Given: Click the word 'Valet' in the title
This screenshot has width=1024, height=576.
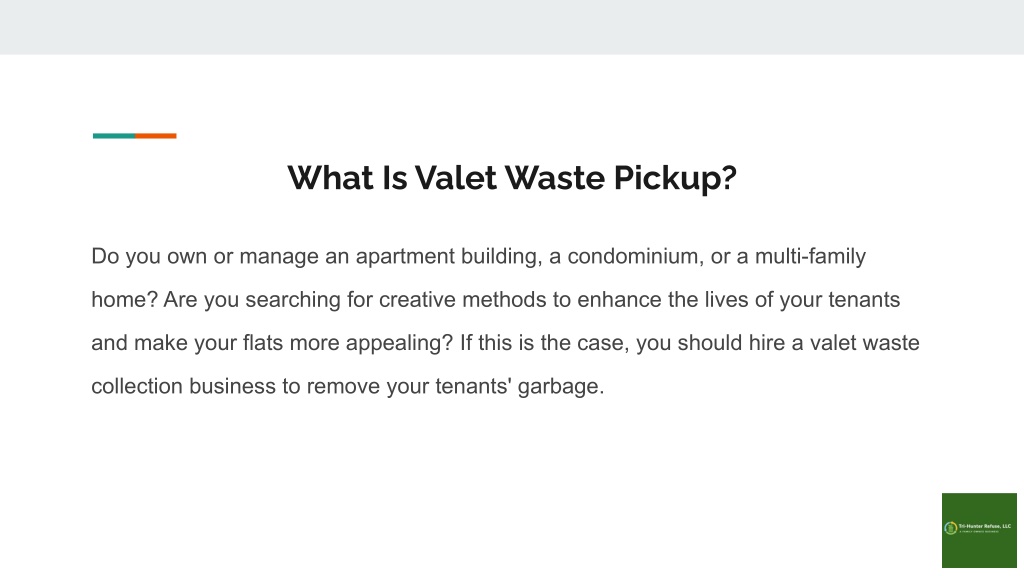Looking at the screenshot, I should click(x=456, y=178).
